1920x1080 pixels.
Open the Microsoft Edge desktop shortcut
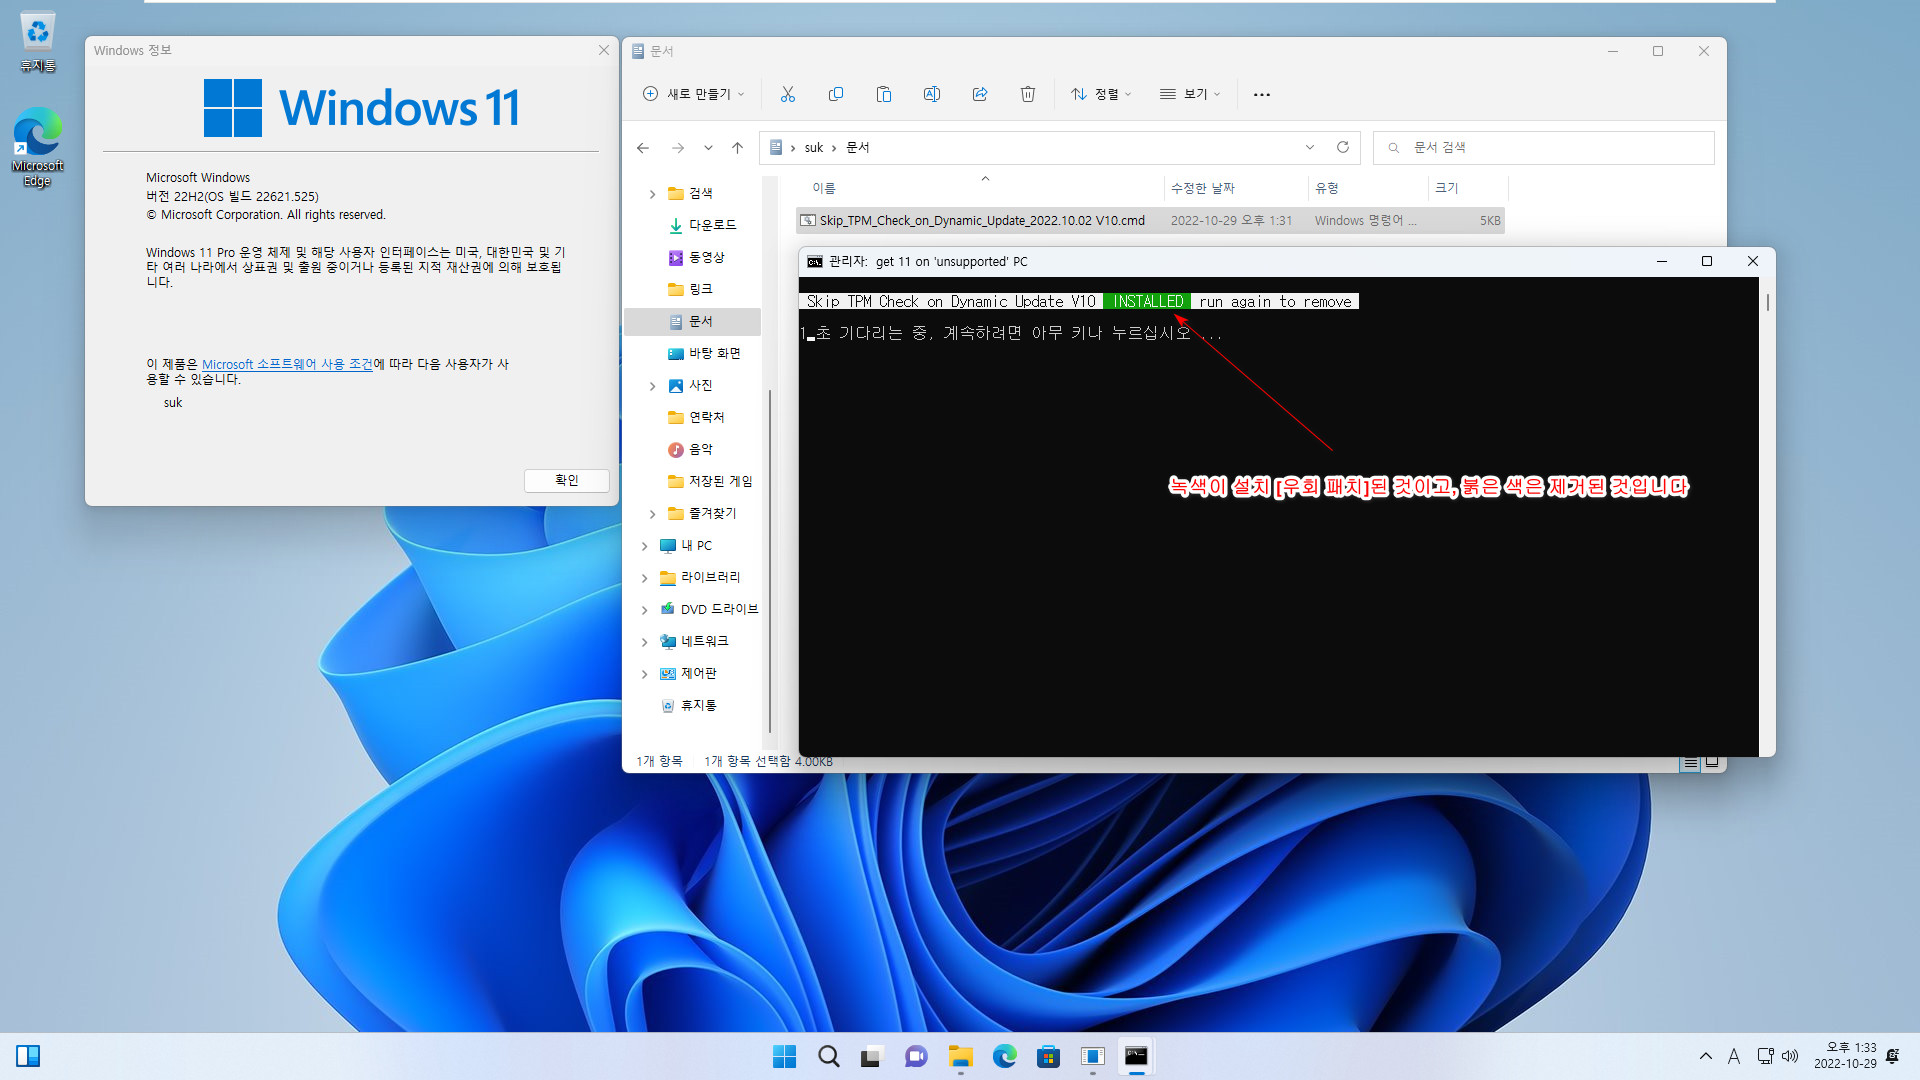coord(37,148)
